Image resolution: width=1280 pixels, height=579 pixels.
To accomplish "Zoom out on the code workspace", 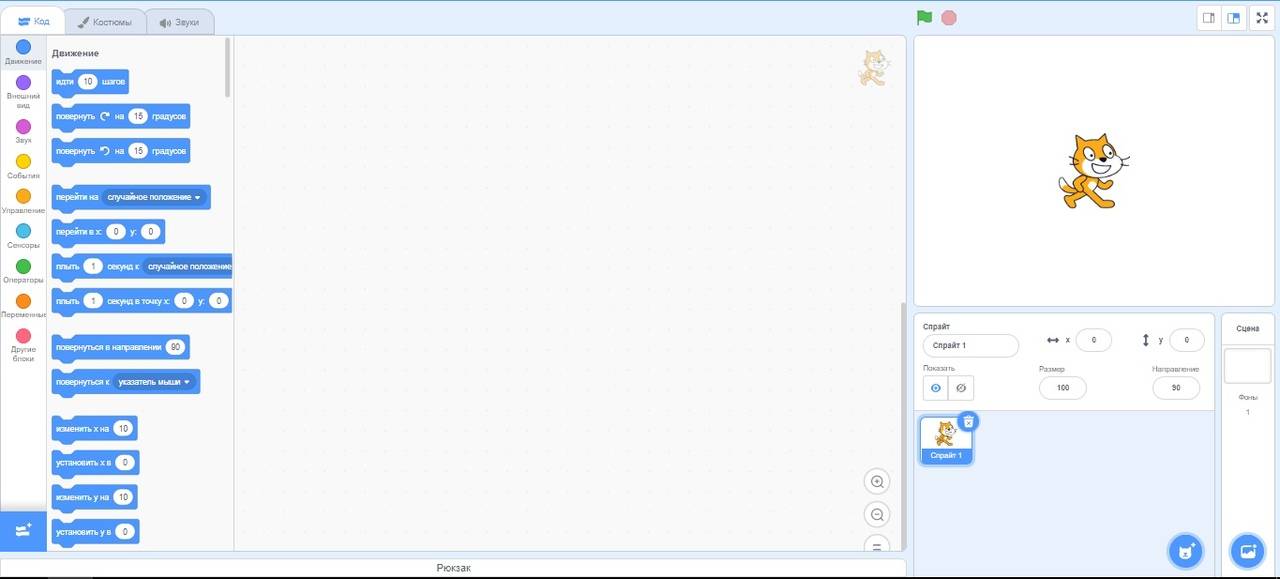I will pos(877,515).
